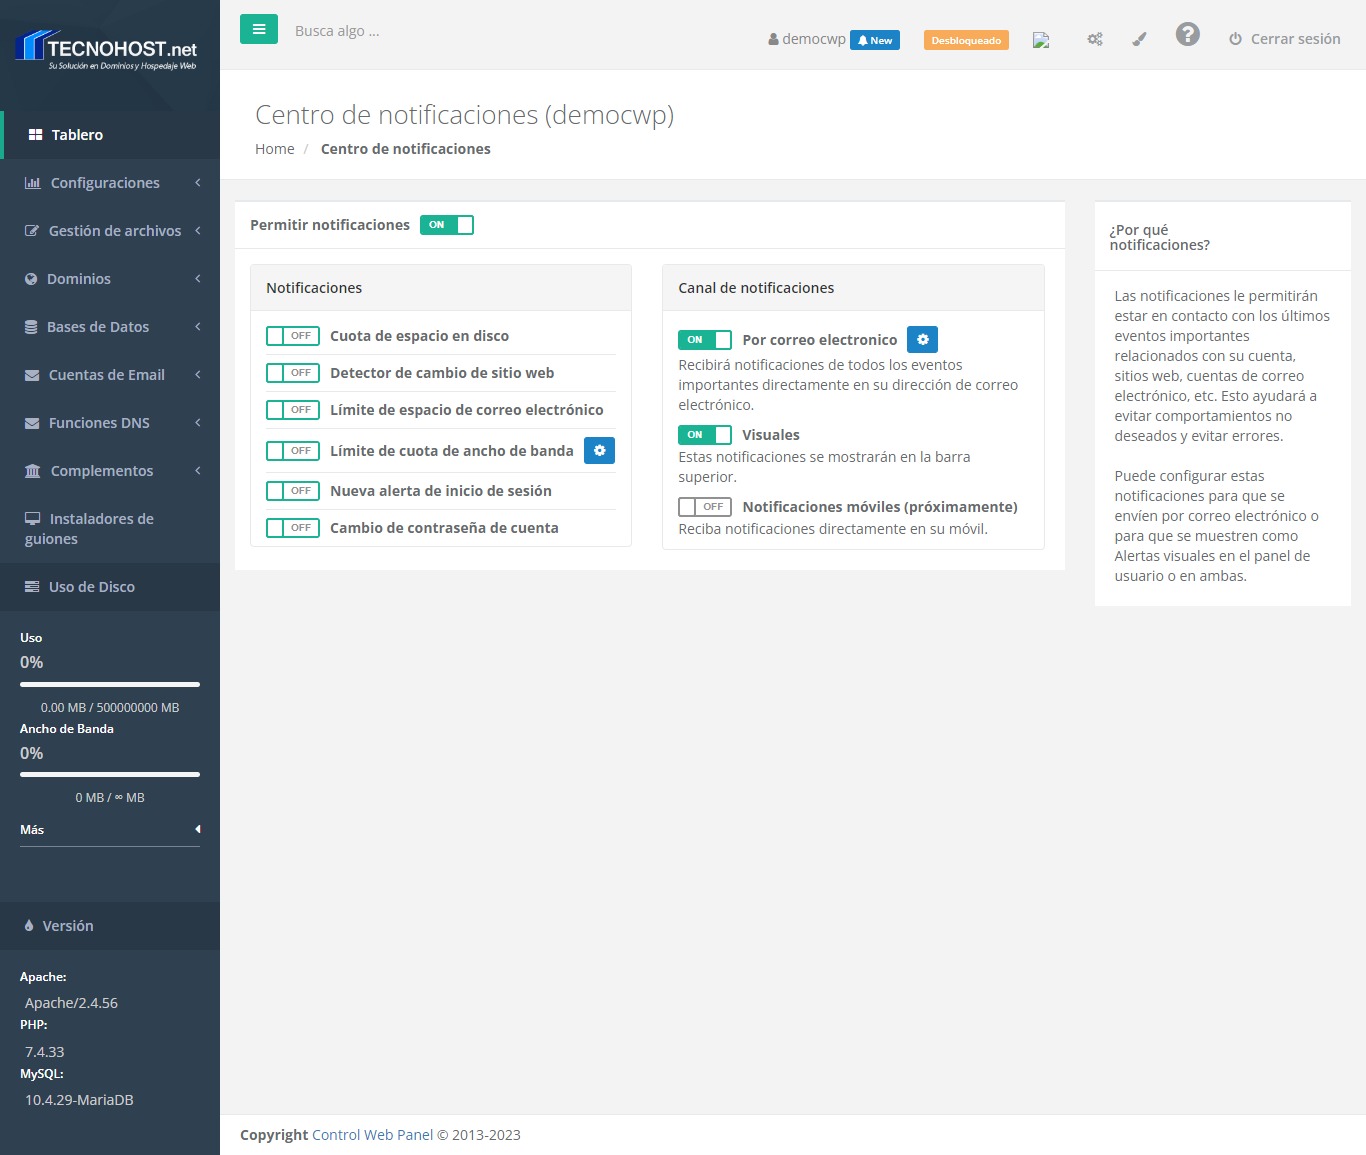The width and height of the screenshot is (1366, 1155).
Task: Open the Control Web Panel footer link
Action: [372, 1135]
